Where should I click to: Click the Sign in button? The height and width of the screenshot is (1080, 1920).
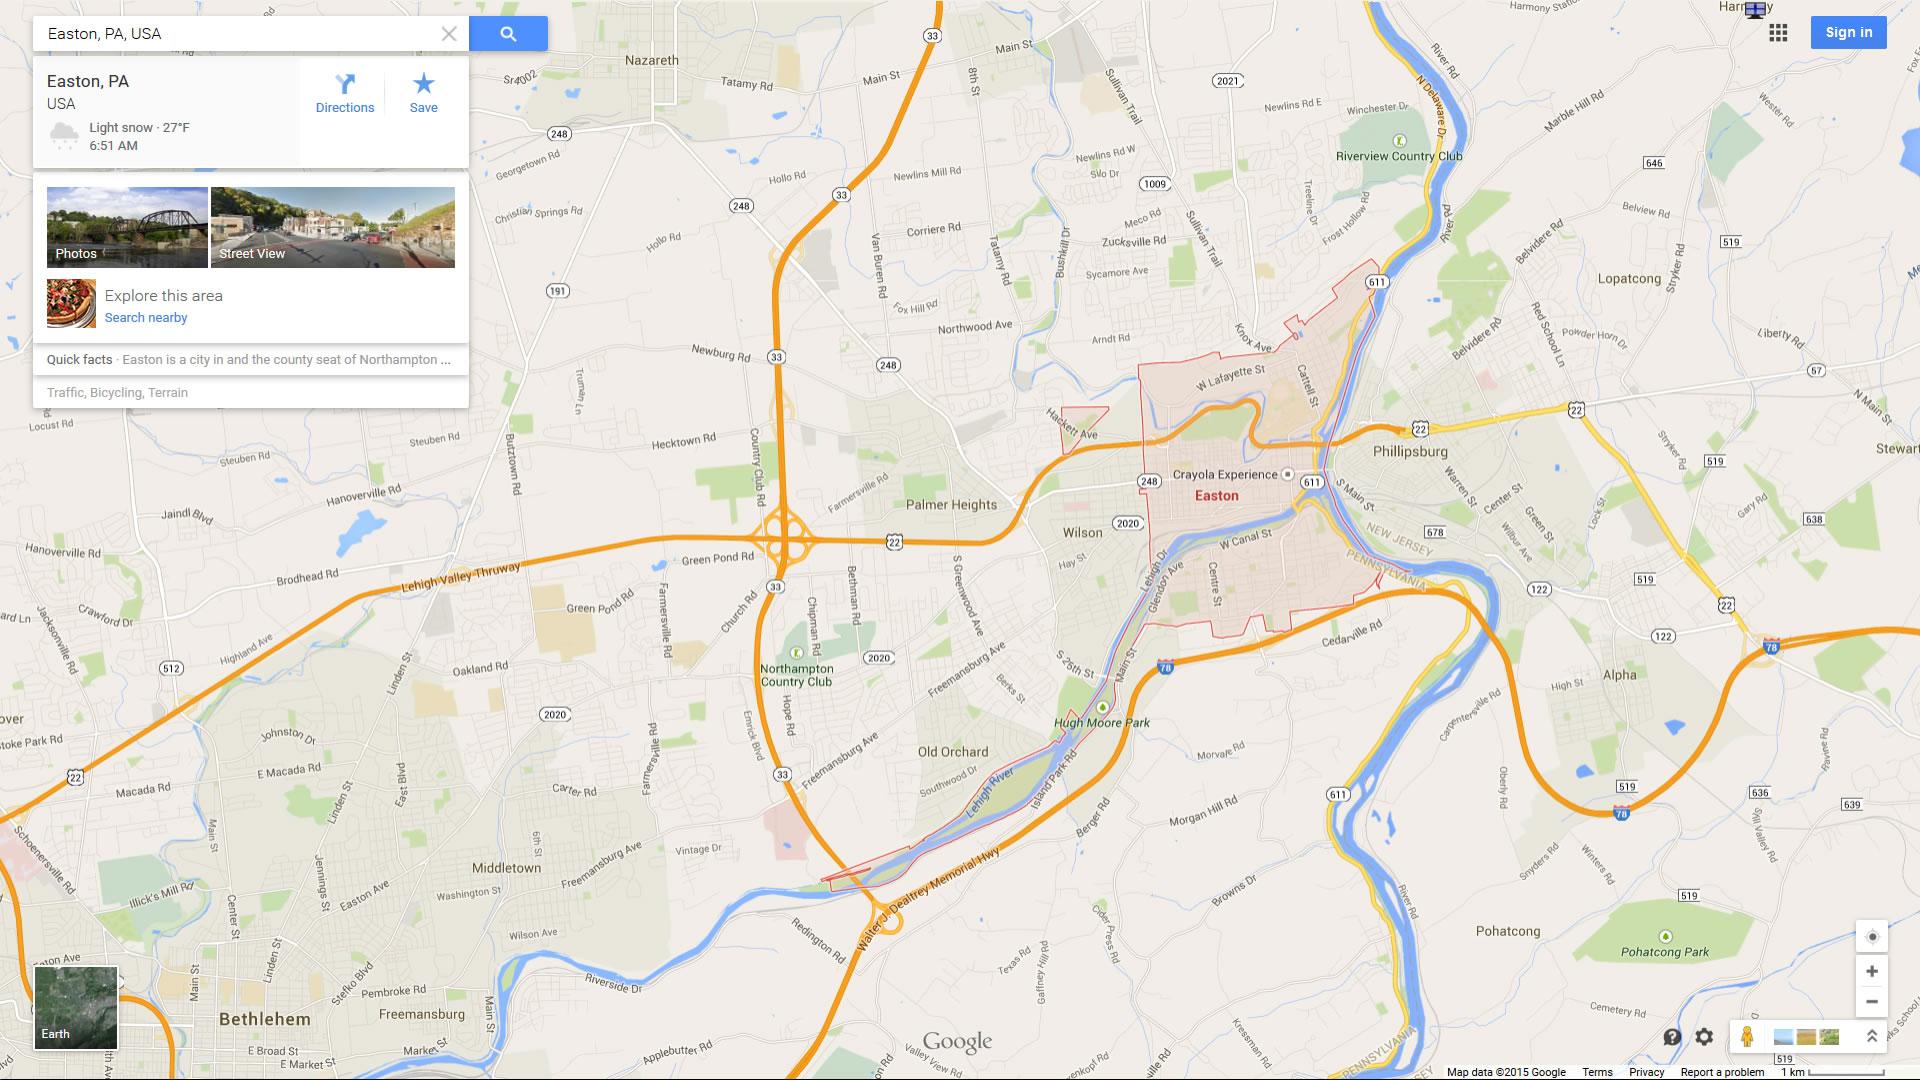point(1848,32)
